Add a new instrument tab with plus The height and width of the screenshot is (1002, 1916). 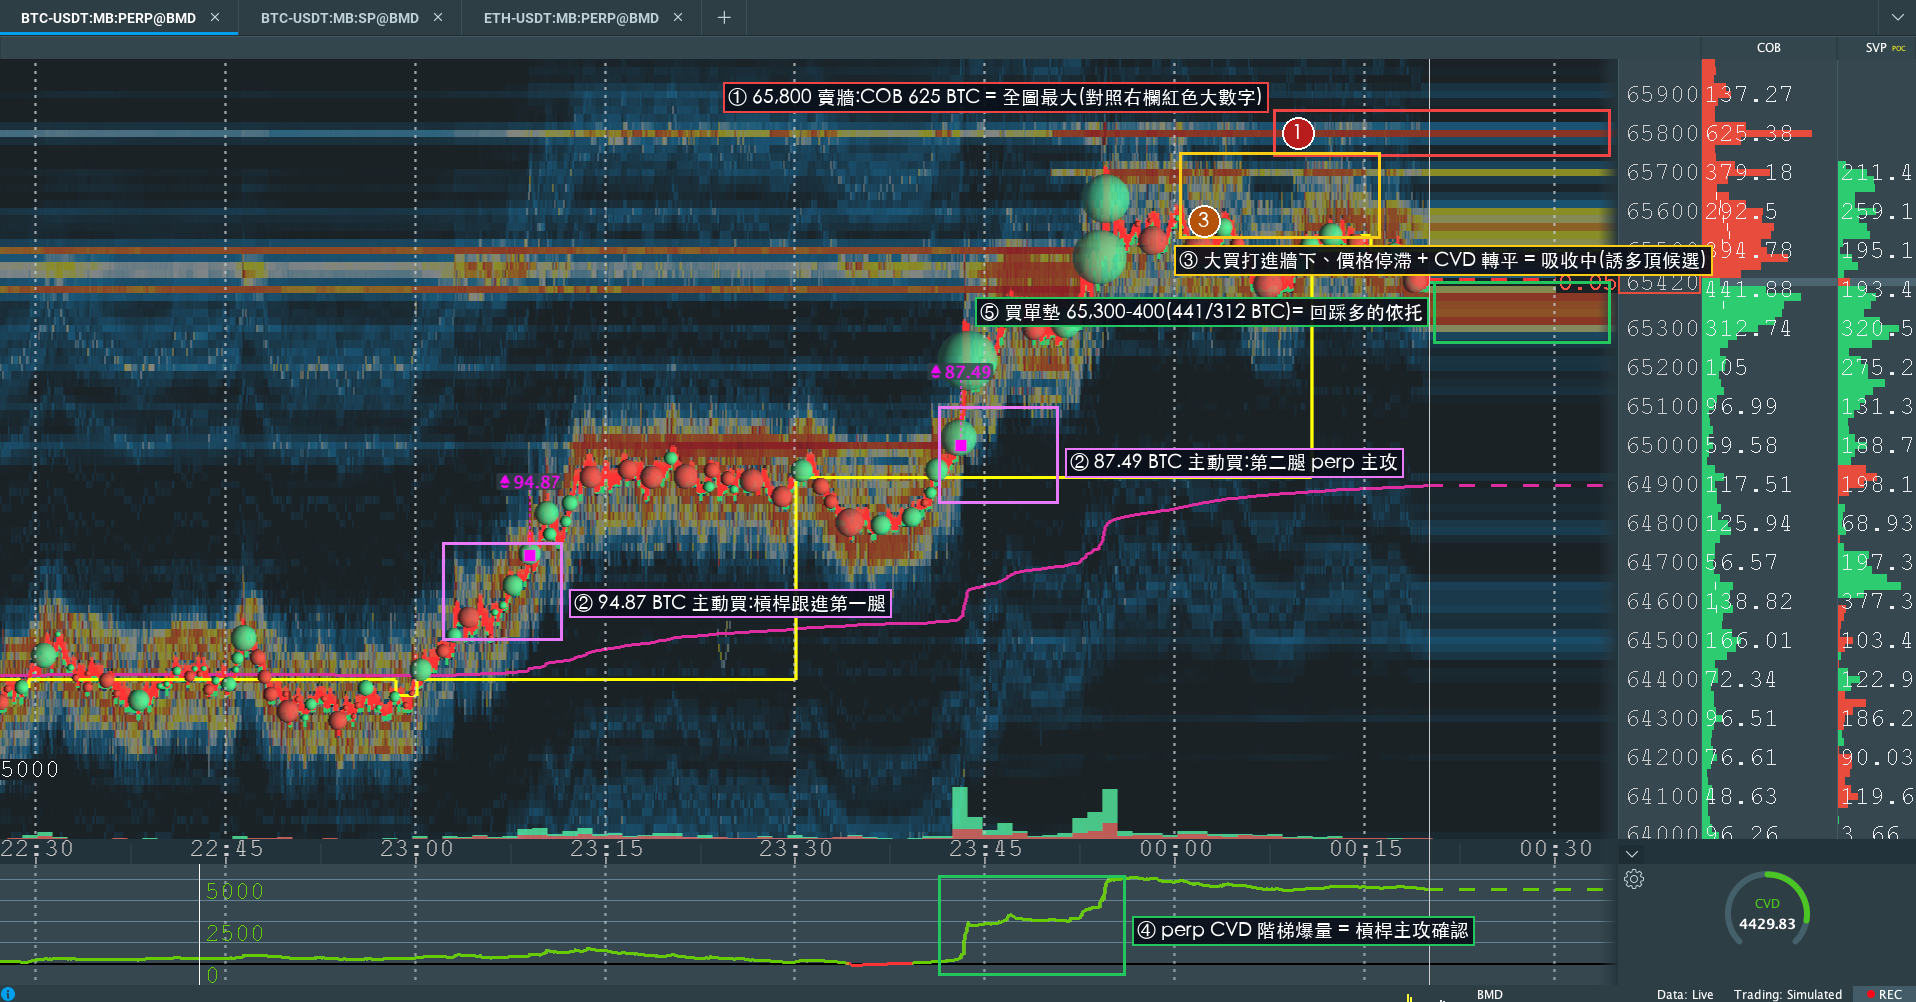coord(724,17)
